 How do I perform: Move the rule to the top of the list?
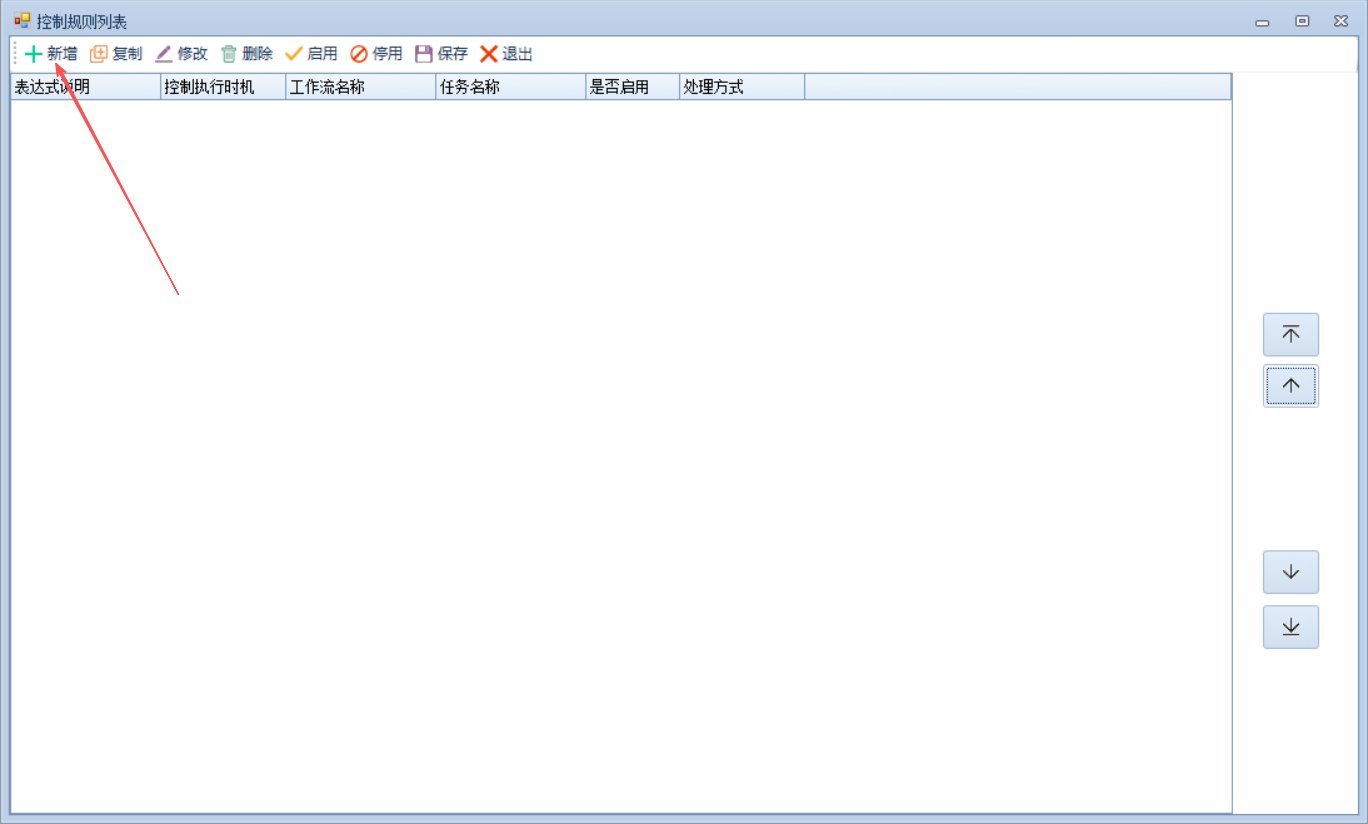click(1290, 335)
